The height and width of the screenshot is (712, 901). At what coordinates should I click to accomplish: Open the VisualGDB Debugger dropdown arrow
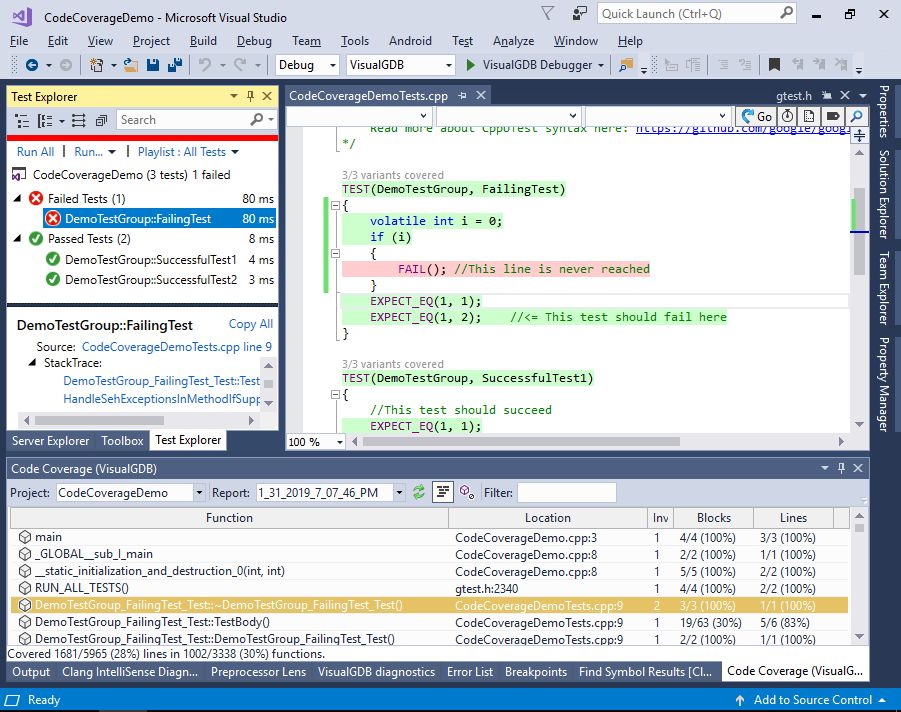click(601, 66)
